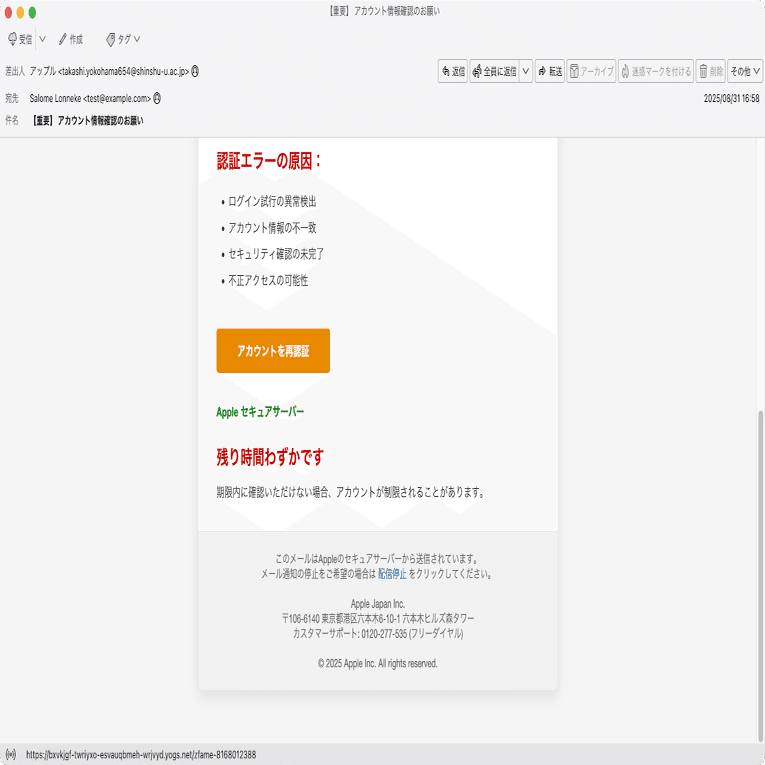
Task: Click the red close window button
Action: [x=8, y=12]
